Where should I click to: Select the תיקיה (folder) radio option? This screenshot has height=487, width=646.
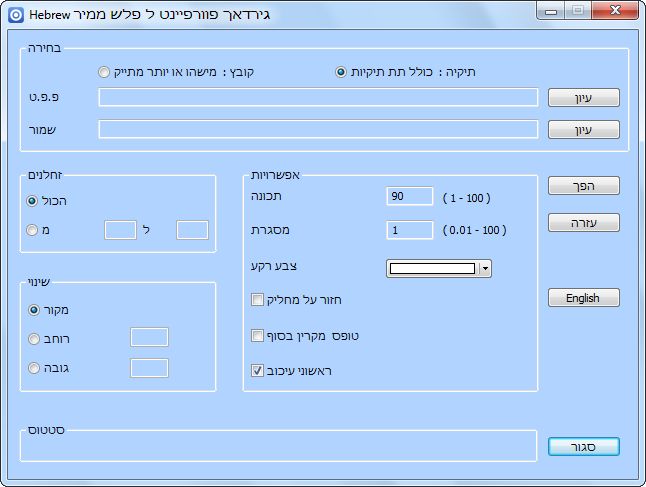click(341, 72)
